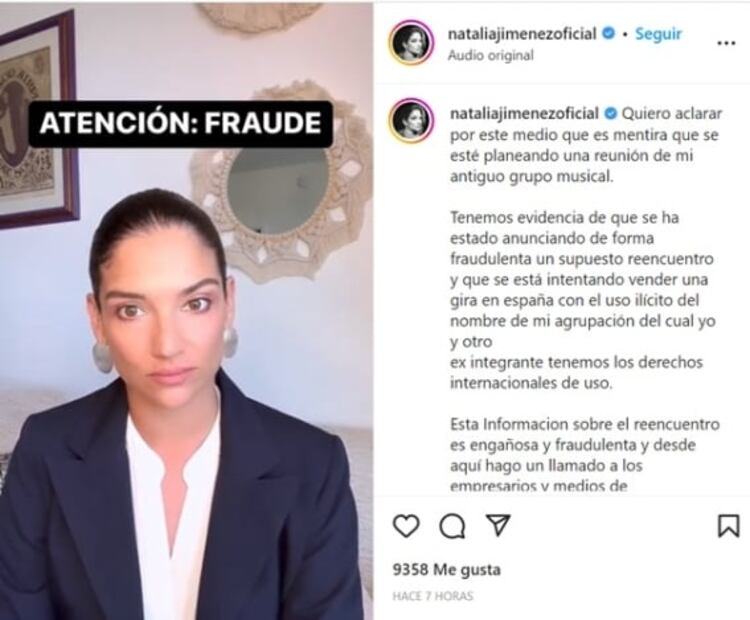Click the ATENCIÓN: FRAUDE overlay text
This screenshot has width=750, height=620.
click(180, 123)
